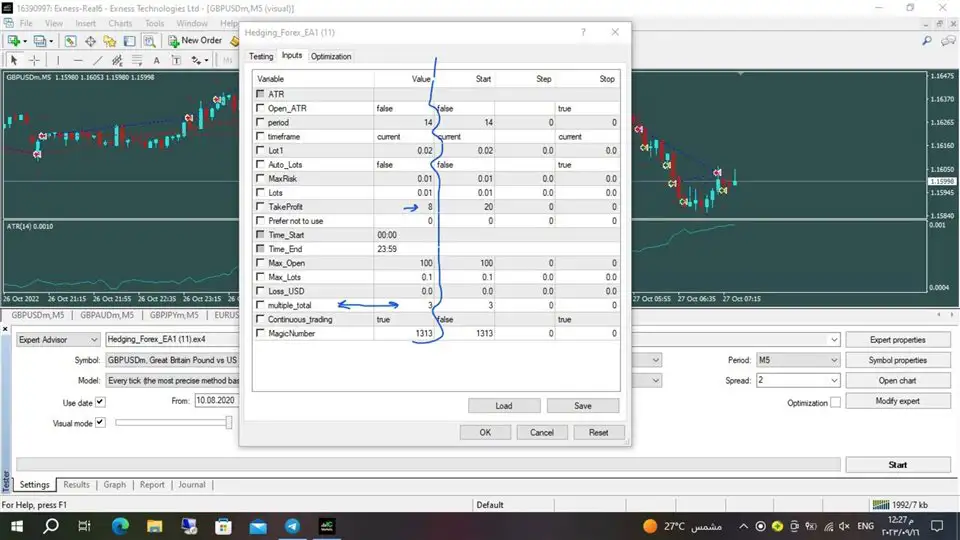Open the Telegram app in the taskbar
The width and height of the screenshot is (960, 540).
click(x=292, y=525)
